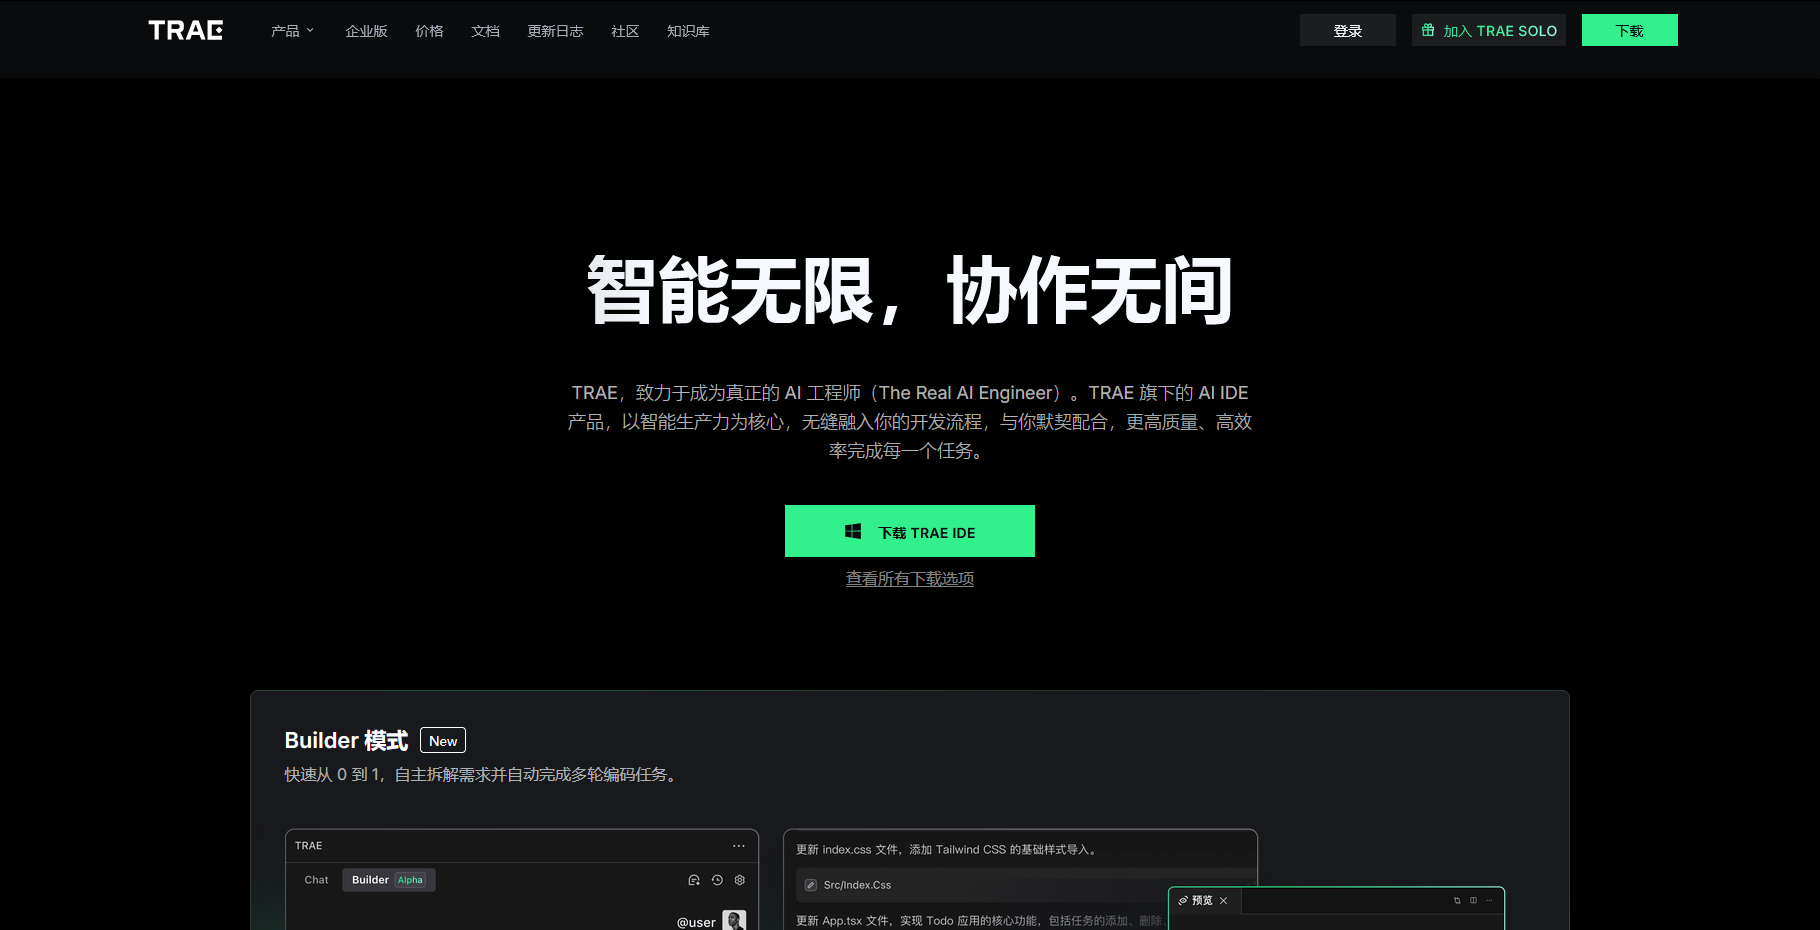Screen dimensions: 1820x930
Task: Open the 企业版 page
Action: click(x=366, y=31)
